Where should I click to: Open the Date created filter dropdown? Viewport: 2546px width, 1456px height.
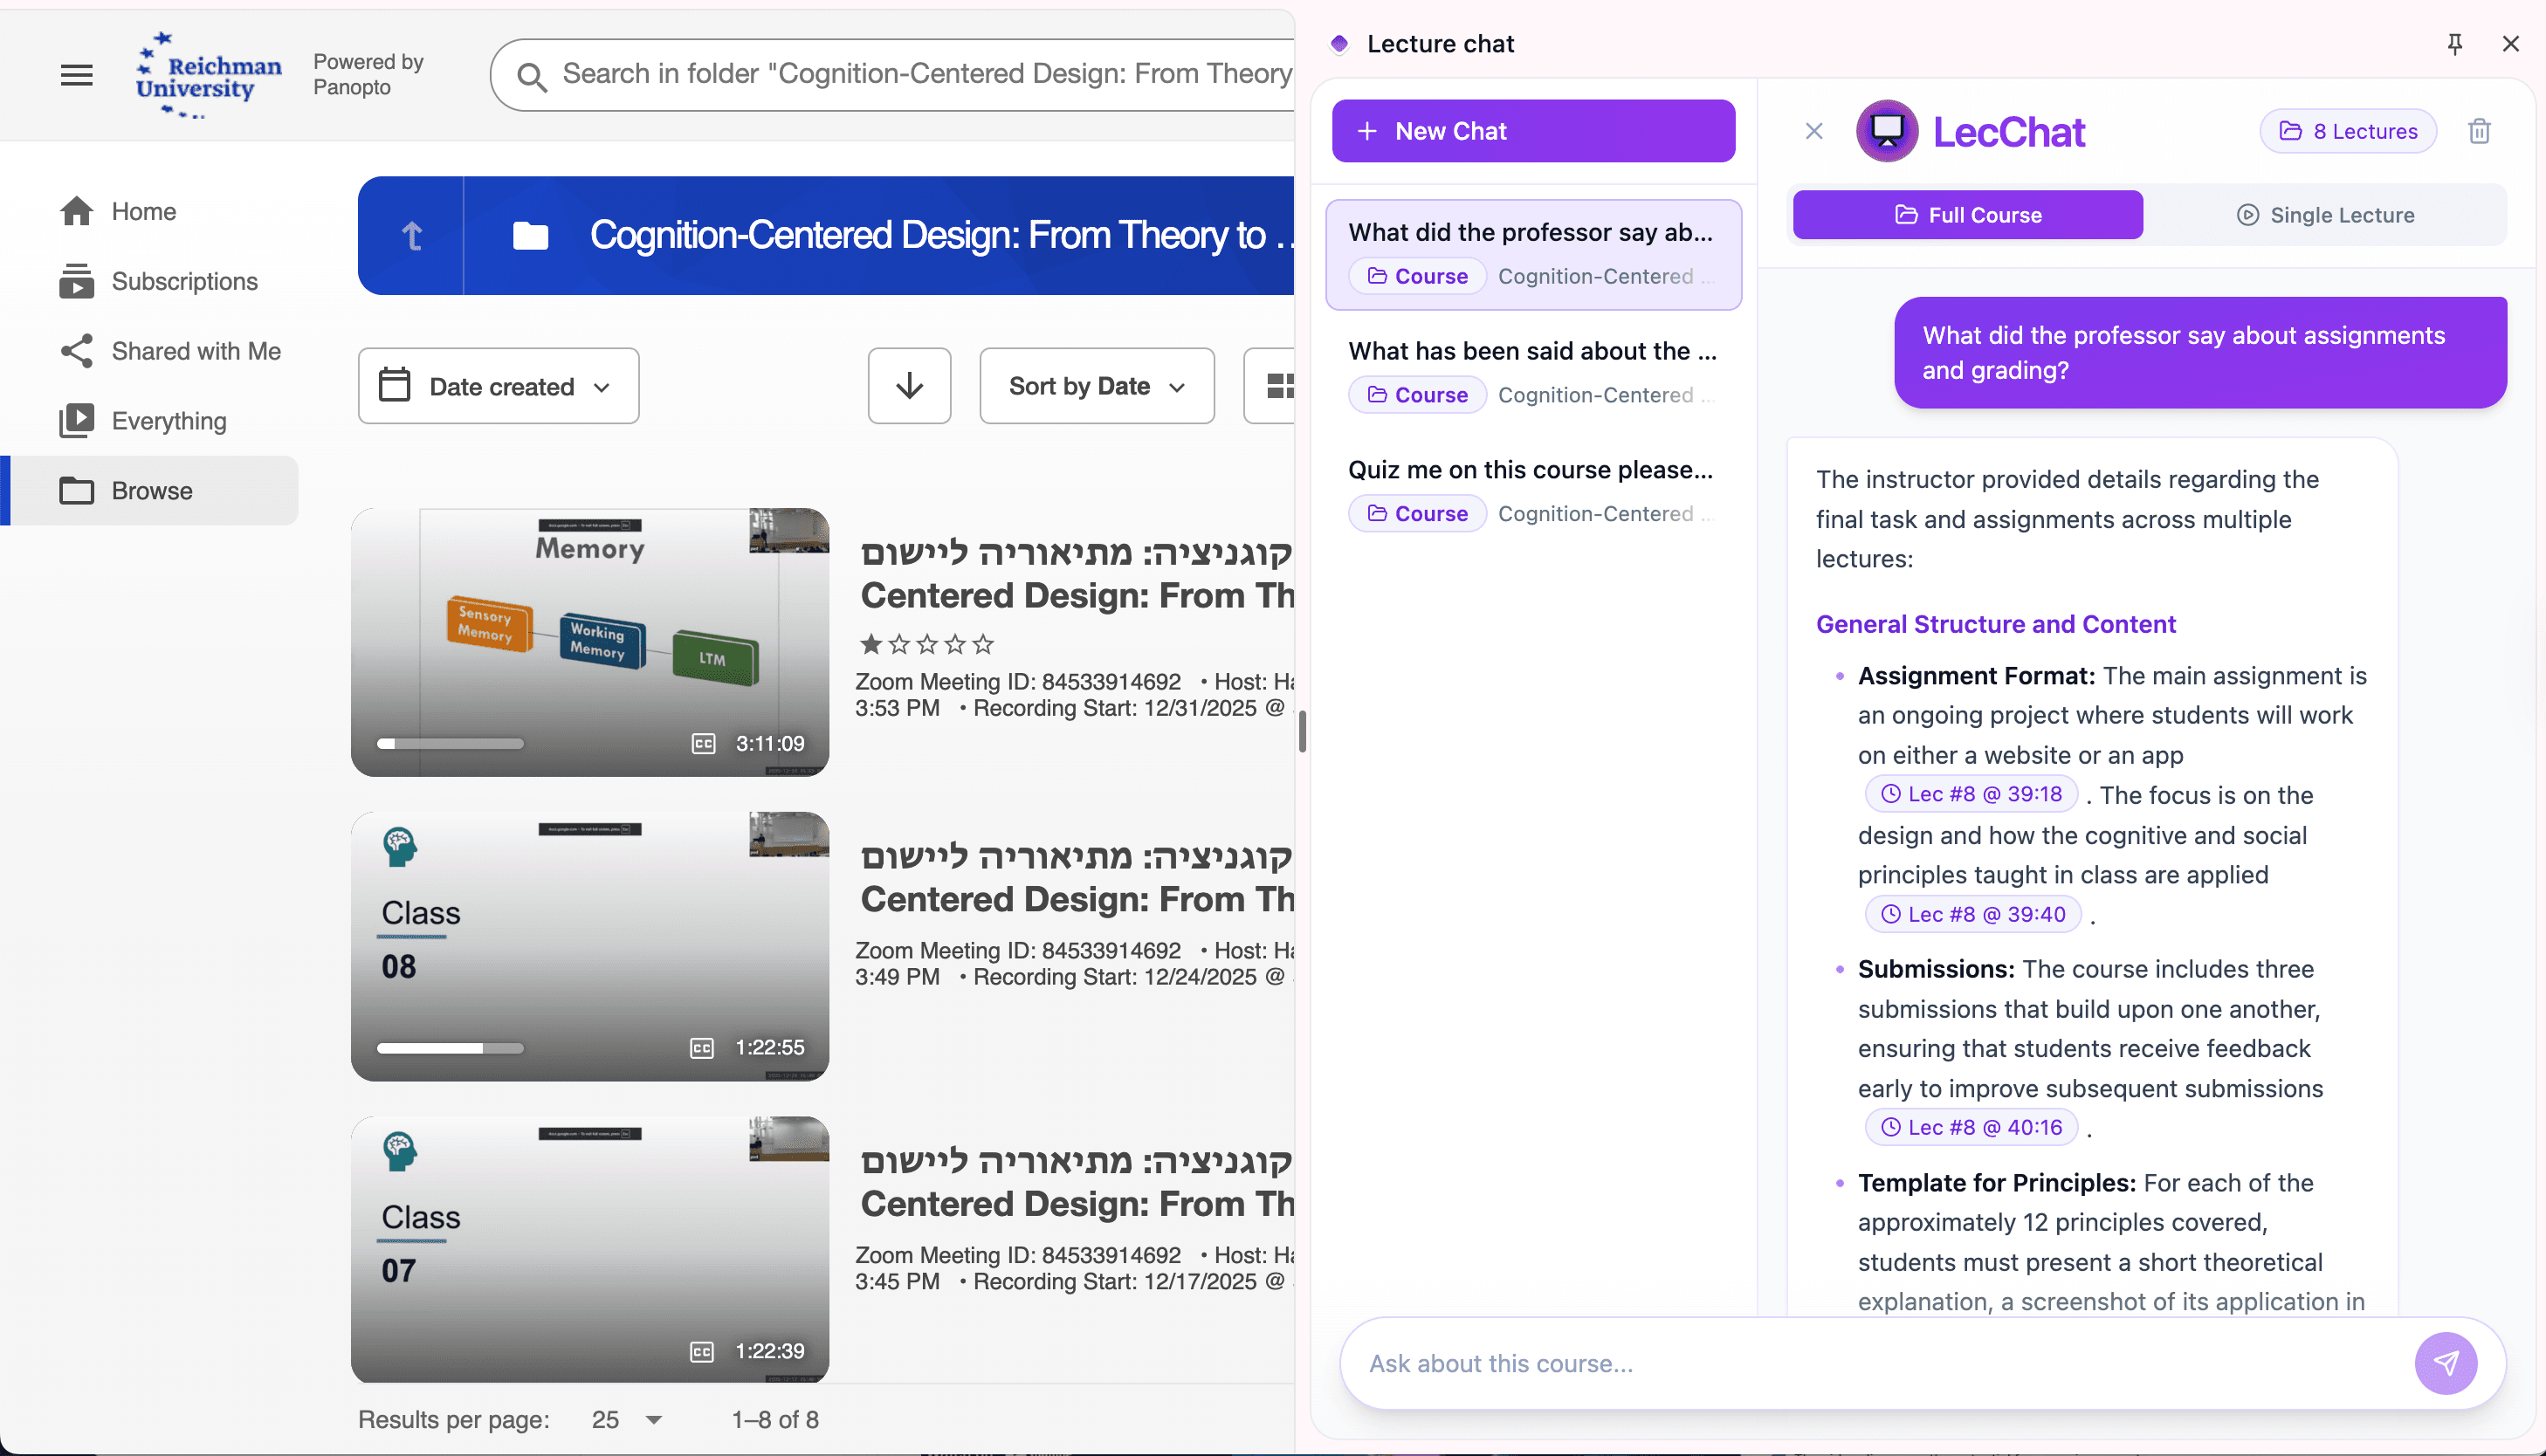point(498,386)
